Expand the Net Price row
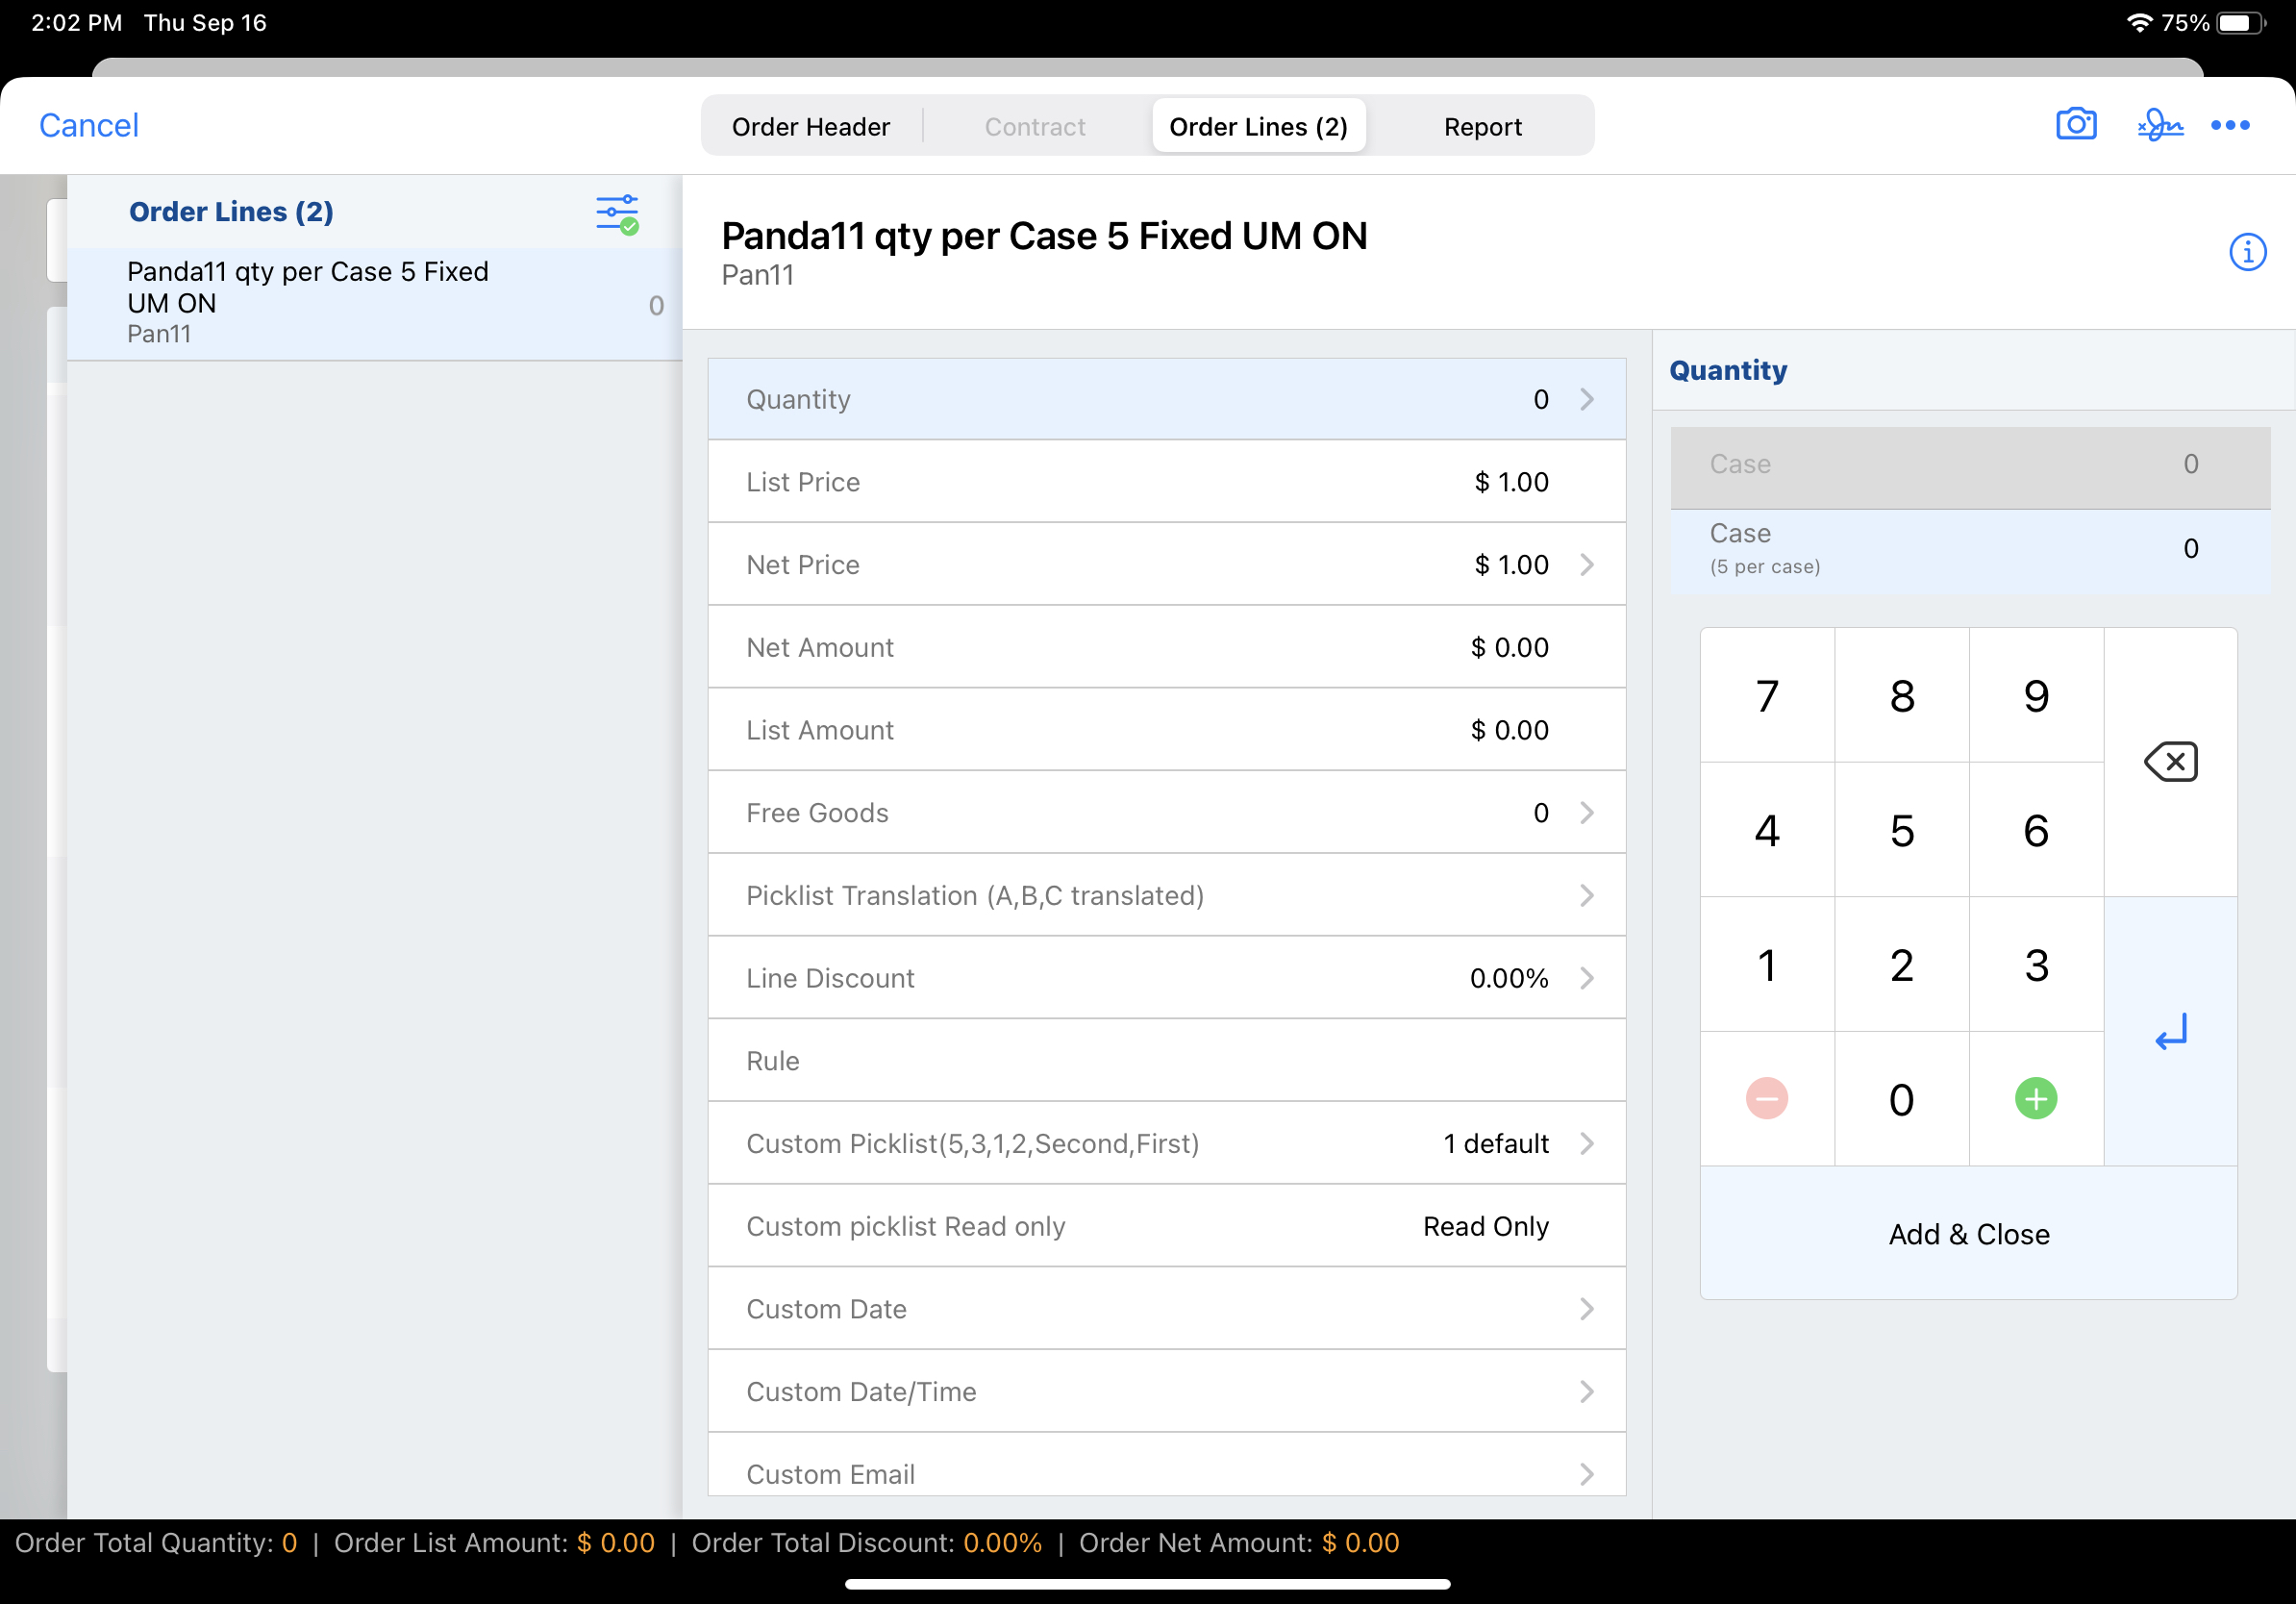Viewport: 2296px width, 1604px height. pyautogui.click(x=1166, y=565)
